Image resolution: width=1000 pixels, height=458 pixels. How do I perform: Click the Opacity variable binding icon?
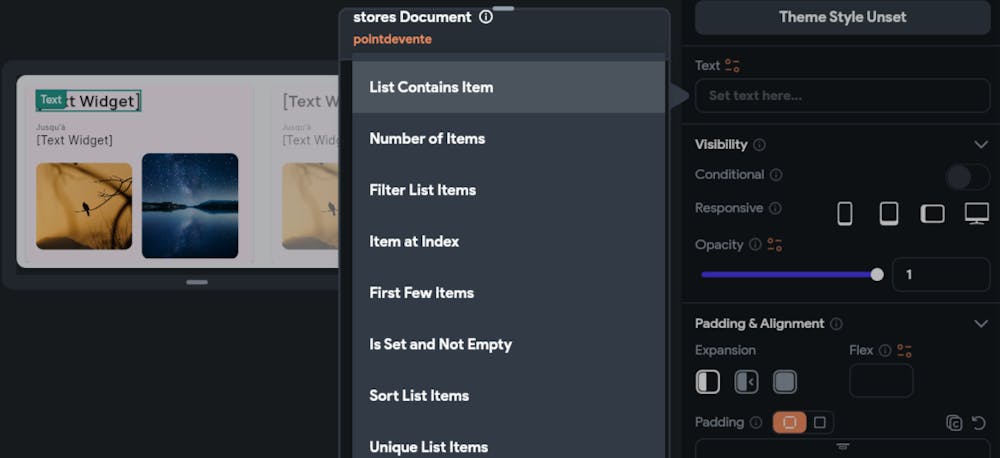click(774, 245)
